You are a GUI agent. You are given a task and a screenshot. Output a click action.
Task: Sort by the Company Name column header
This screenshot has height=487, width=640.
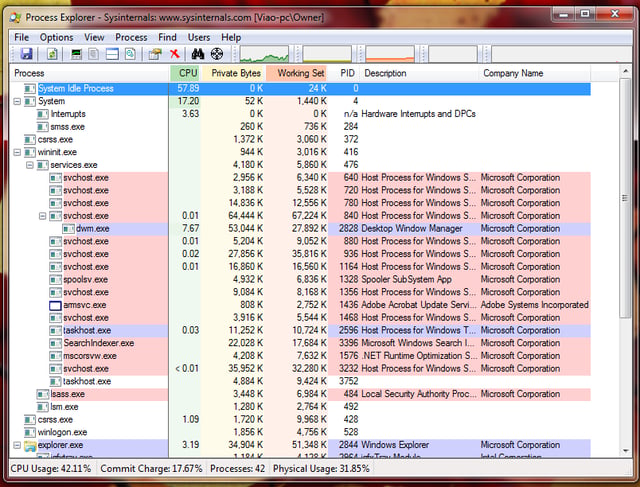pos(535,73)
